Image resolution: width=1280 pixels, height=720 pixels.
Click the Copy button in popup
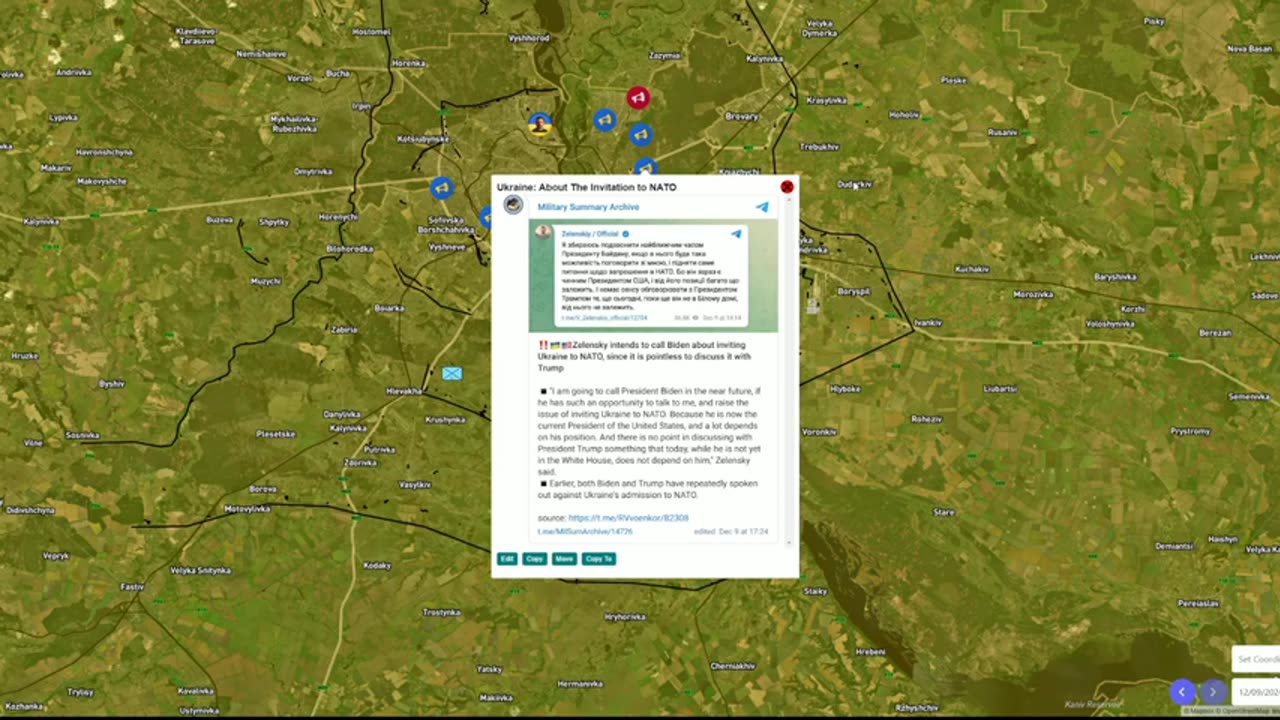pyautogui.click(x=535, y=559)
